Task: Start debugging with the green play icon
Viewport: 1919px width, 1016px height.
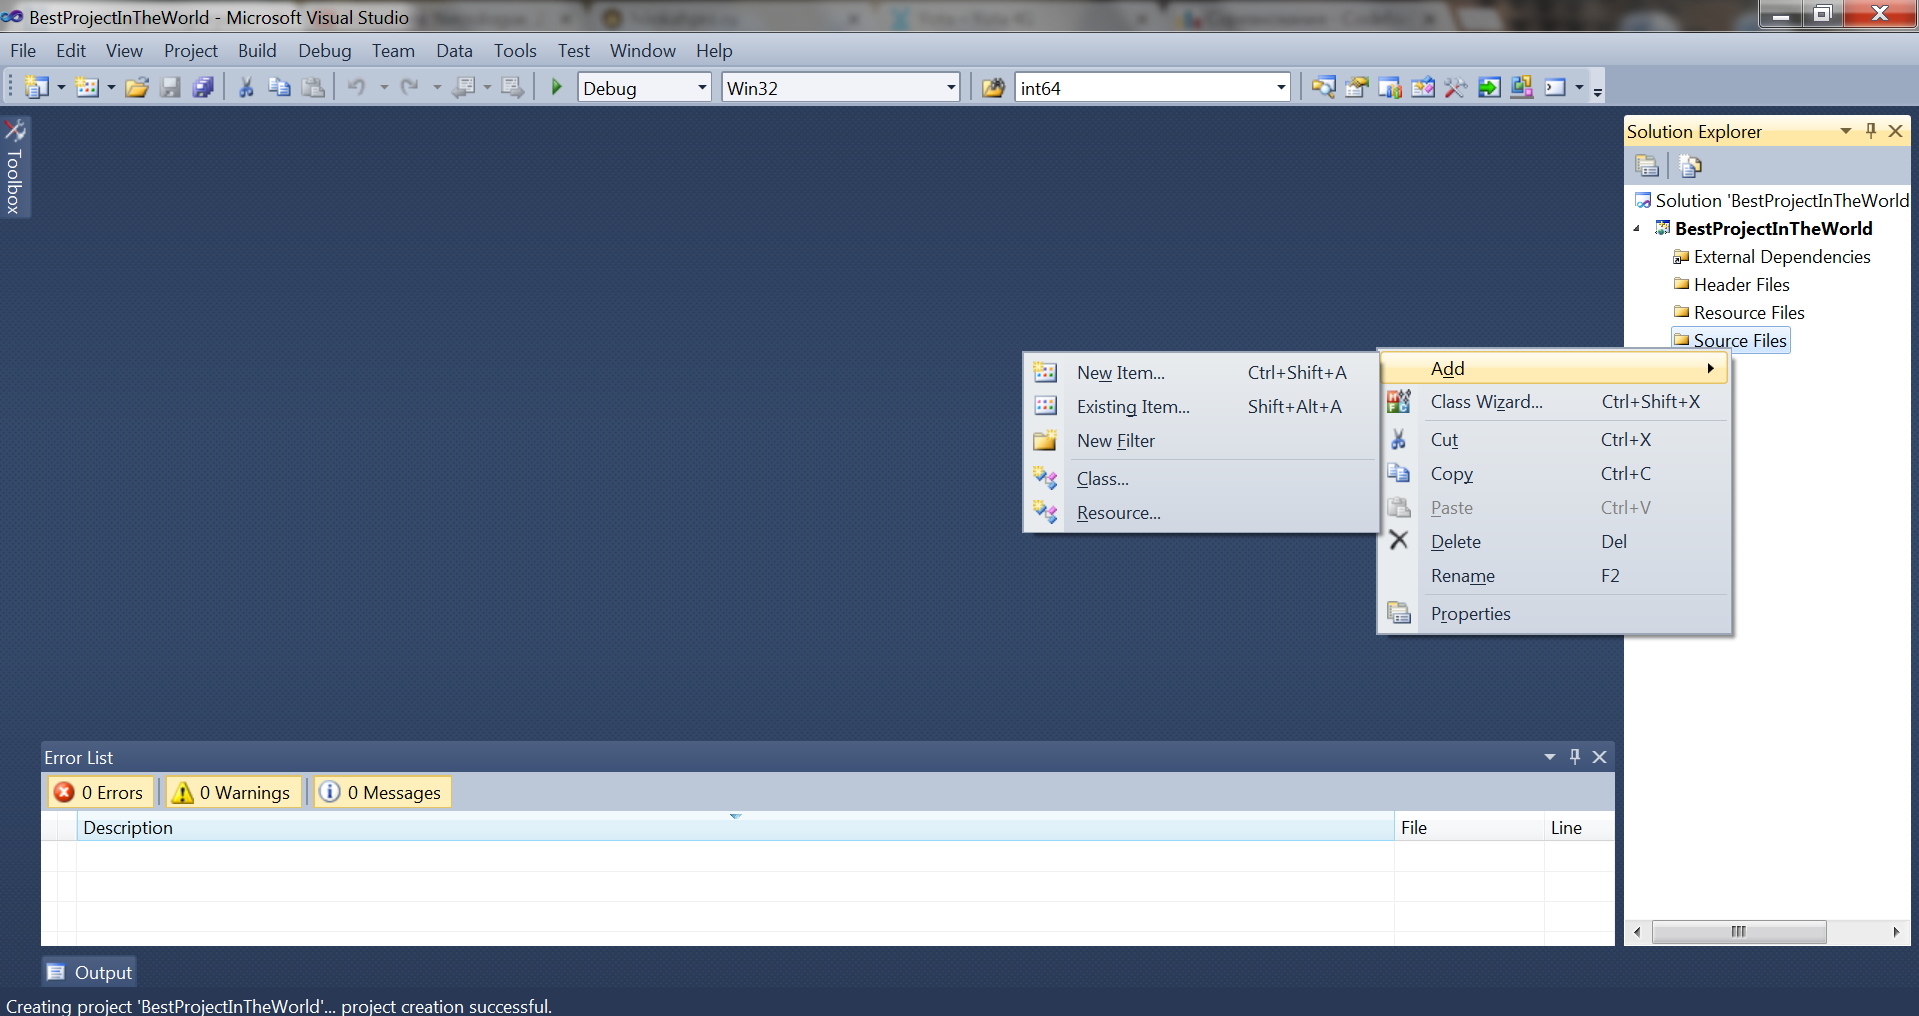Action: (557, 88)
